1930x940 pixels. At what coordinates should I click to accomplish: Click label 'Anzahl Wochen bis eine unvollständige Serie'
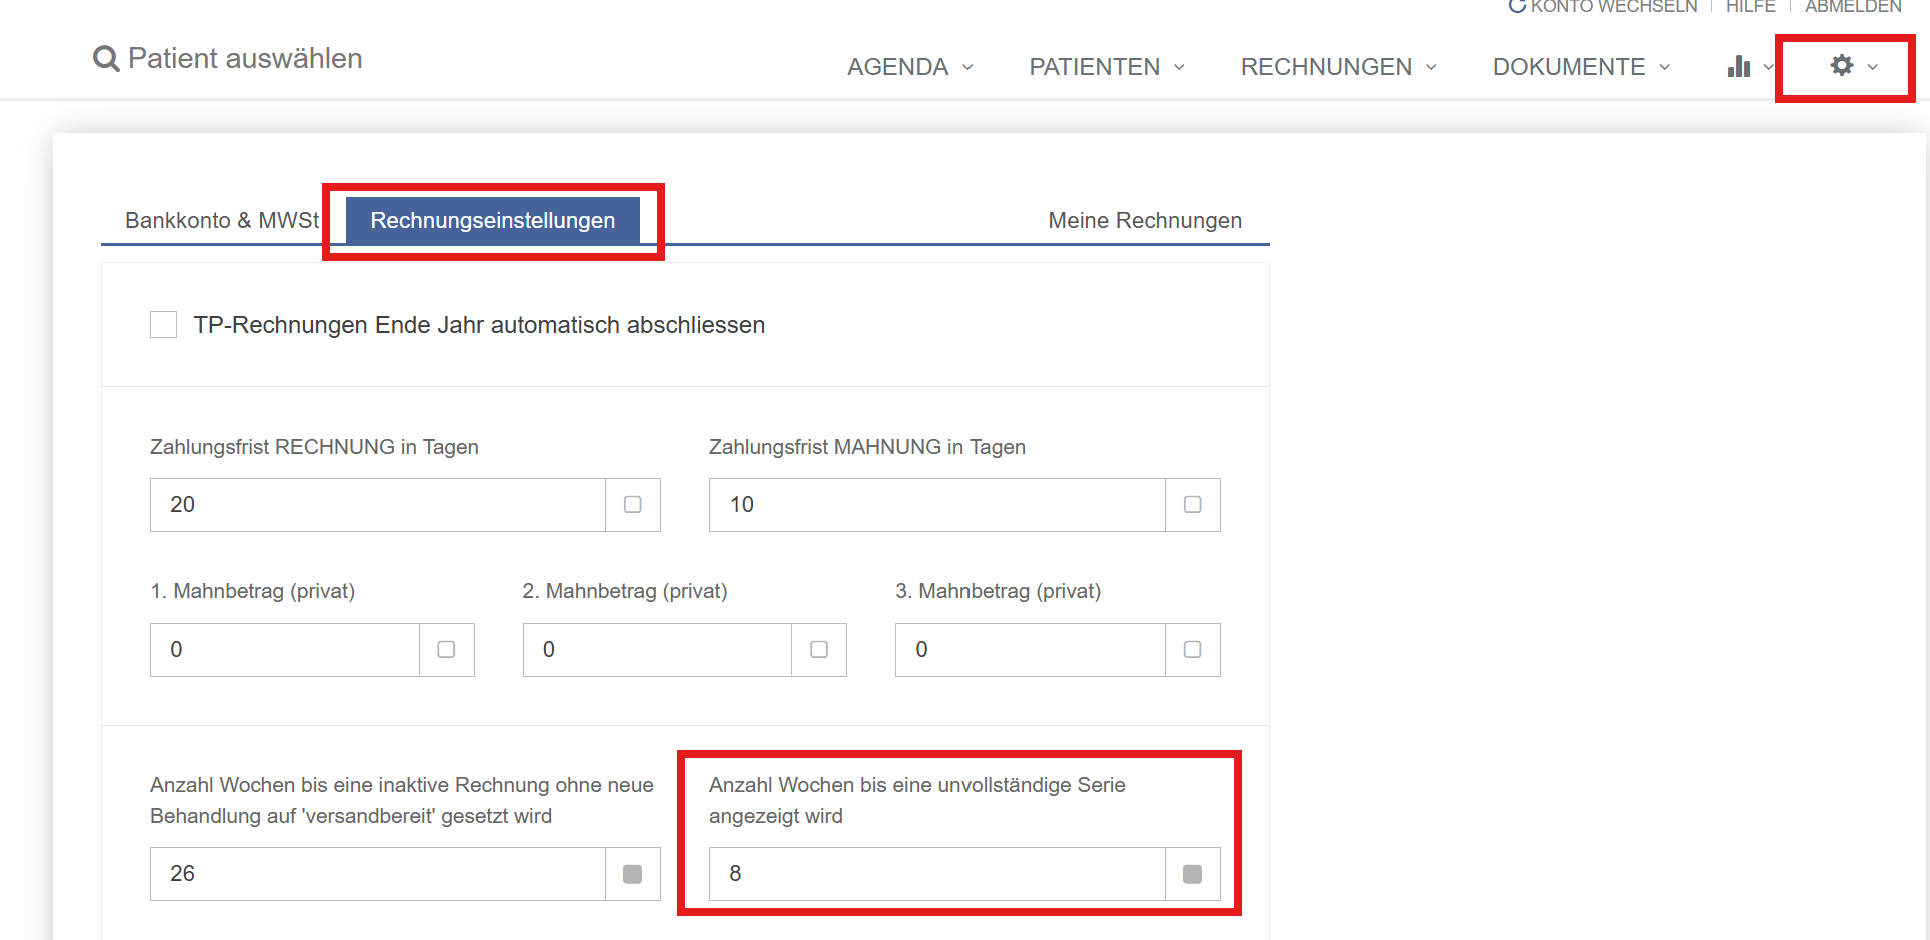(x=917, y=785)
